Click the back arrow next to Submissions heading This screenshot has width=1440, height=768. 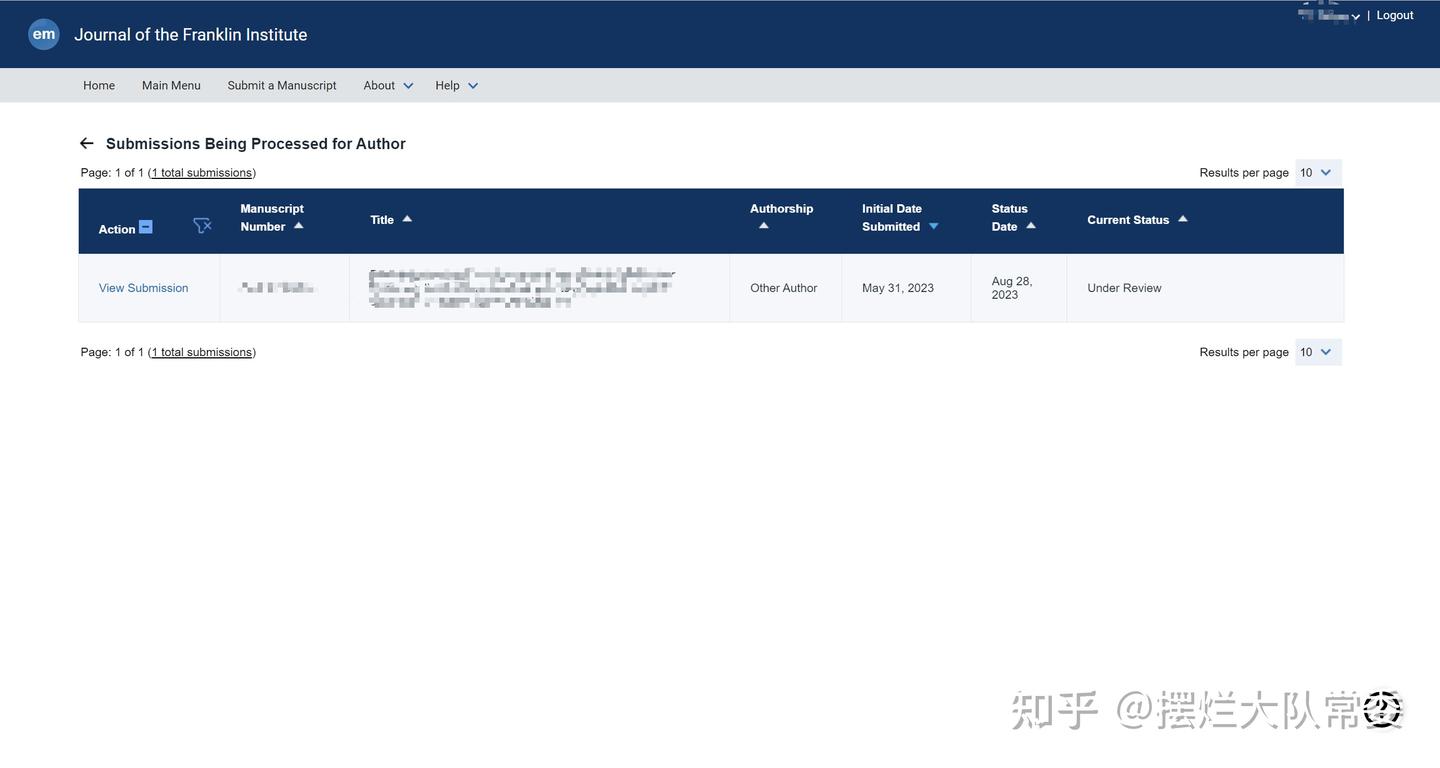pyautogui.click(x=85, y=142)
